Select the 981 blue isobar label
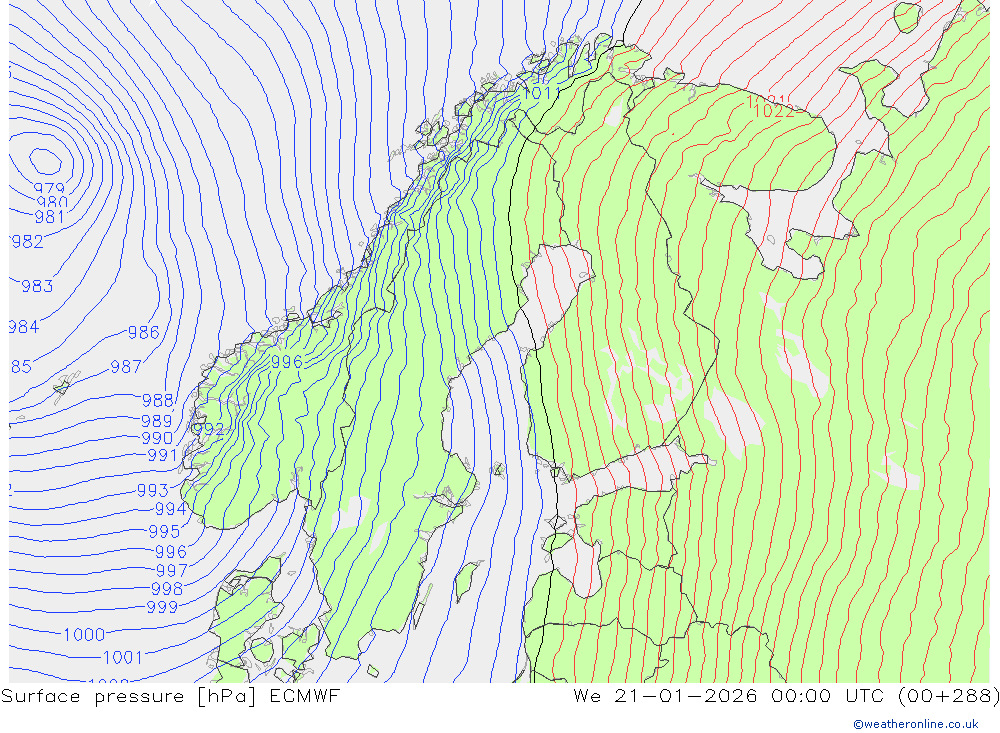This screenshot has width=1000, height=733. point(50,218)
